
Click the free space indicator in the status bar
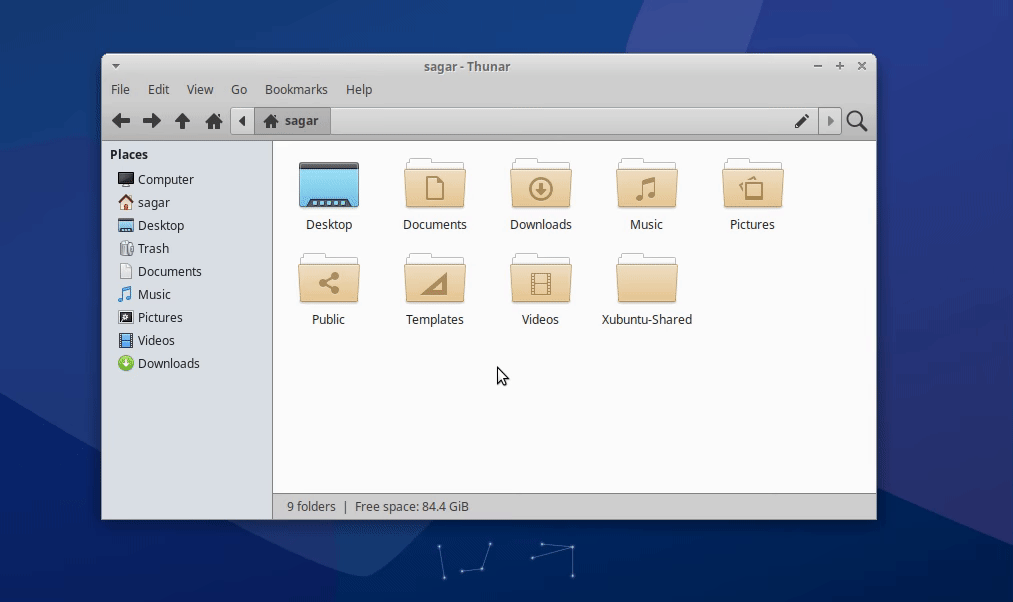coord(411,506)
